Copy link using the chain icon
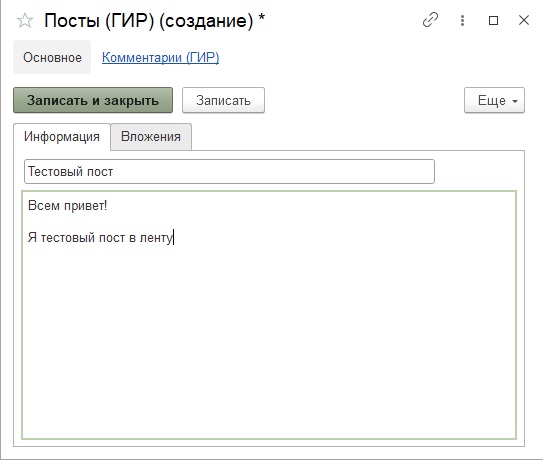Image resolution: width=543 pixels, height=460 pixels. click(x=430, y=20)
